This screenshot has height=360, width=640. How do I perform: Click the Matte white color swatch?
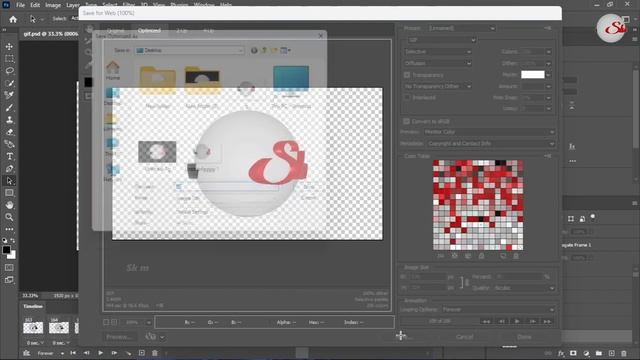pos(533,75)
